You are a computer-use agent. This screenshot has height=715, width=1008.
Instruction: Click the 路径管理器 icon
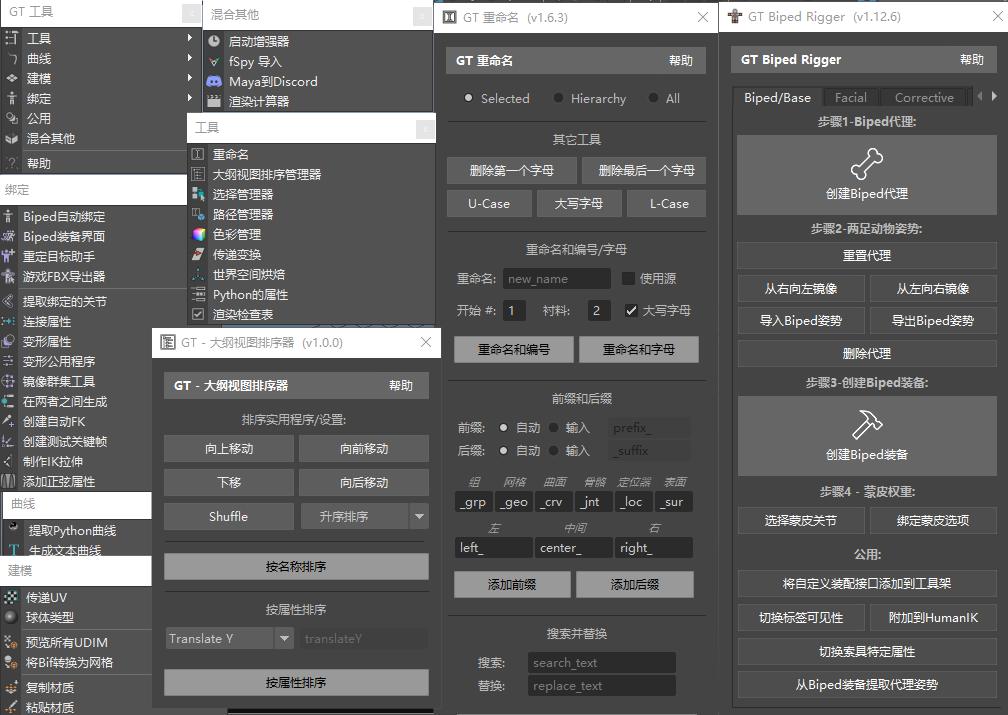pos(198,214)
